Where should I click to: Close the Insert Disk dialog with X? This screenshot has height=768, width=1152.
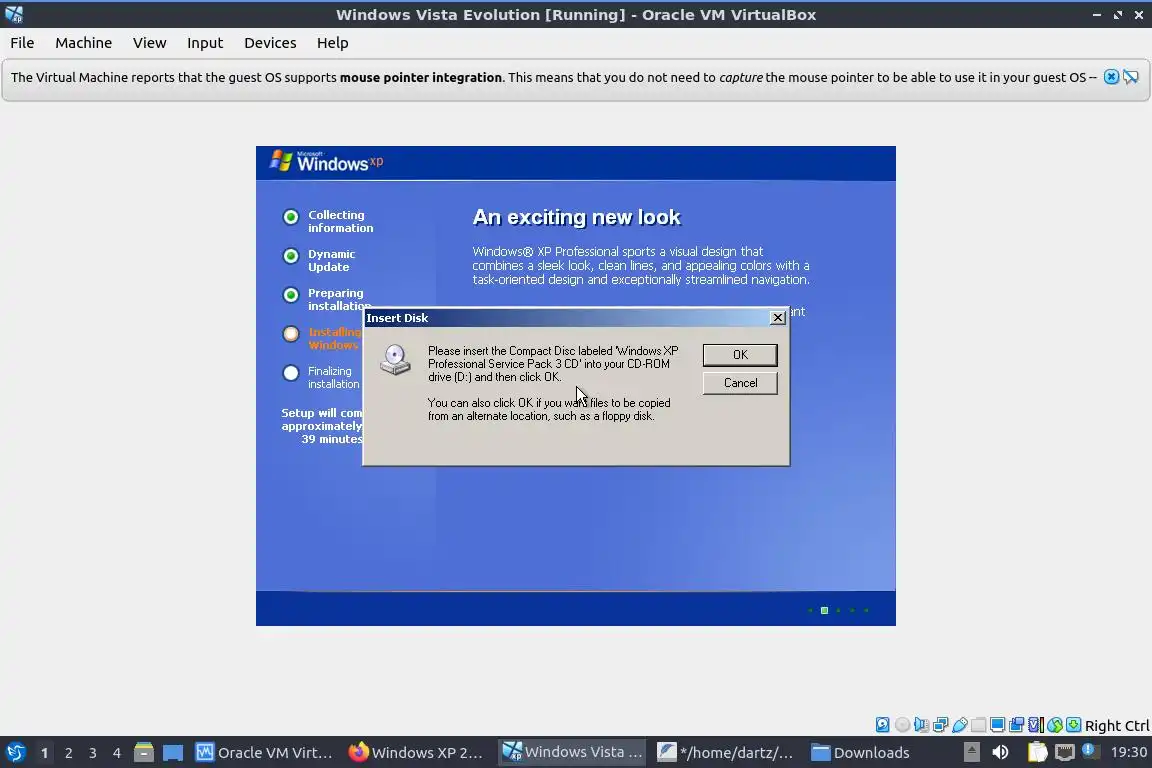(777, 317)
